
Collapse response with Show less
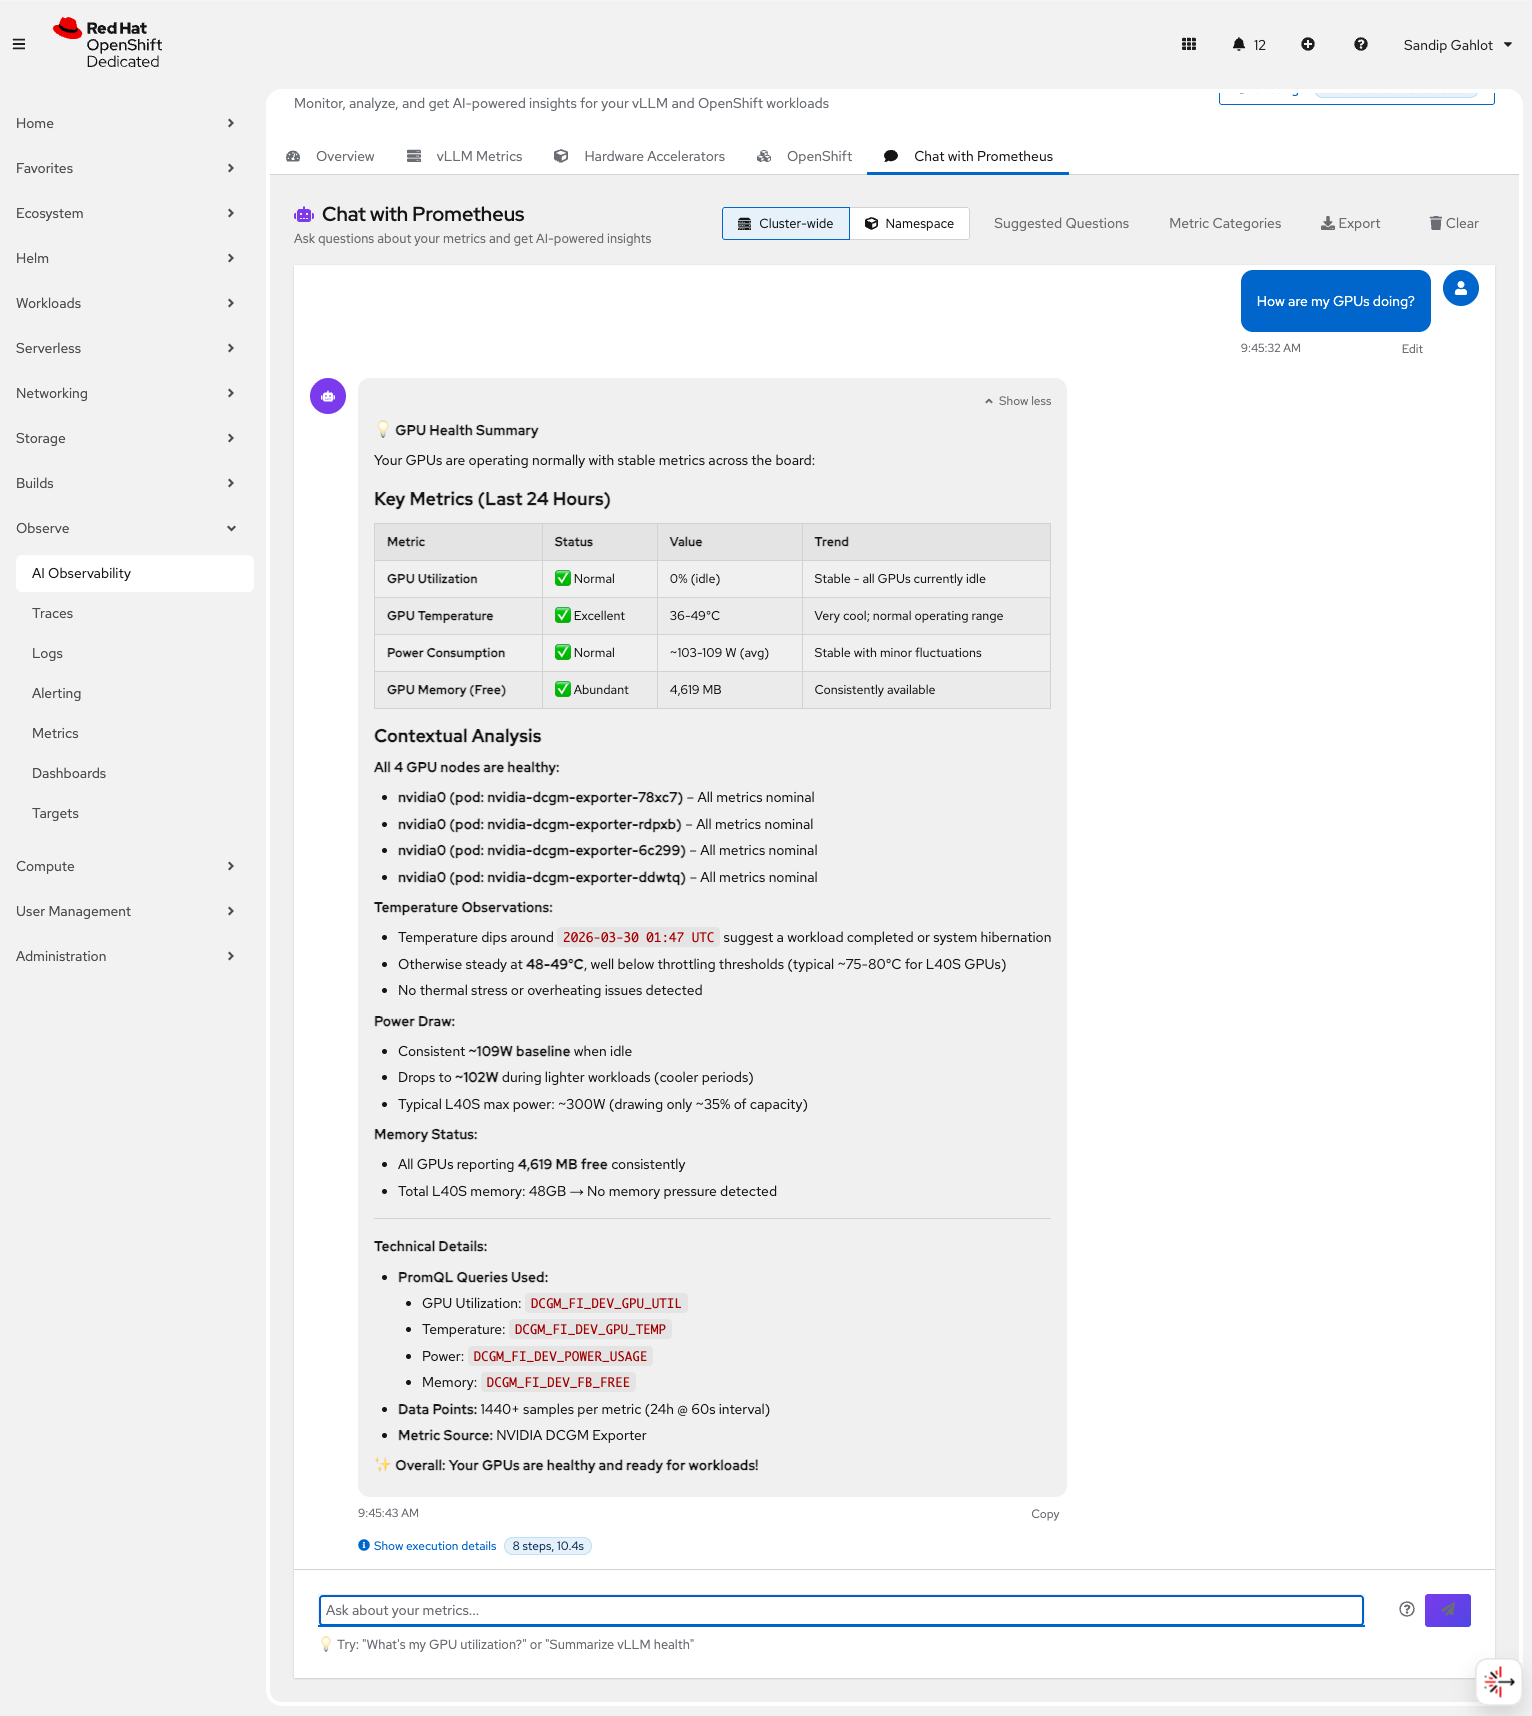click(1018, 401)
